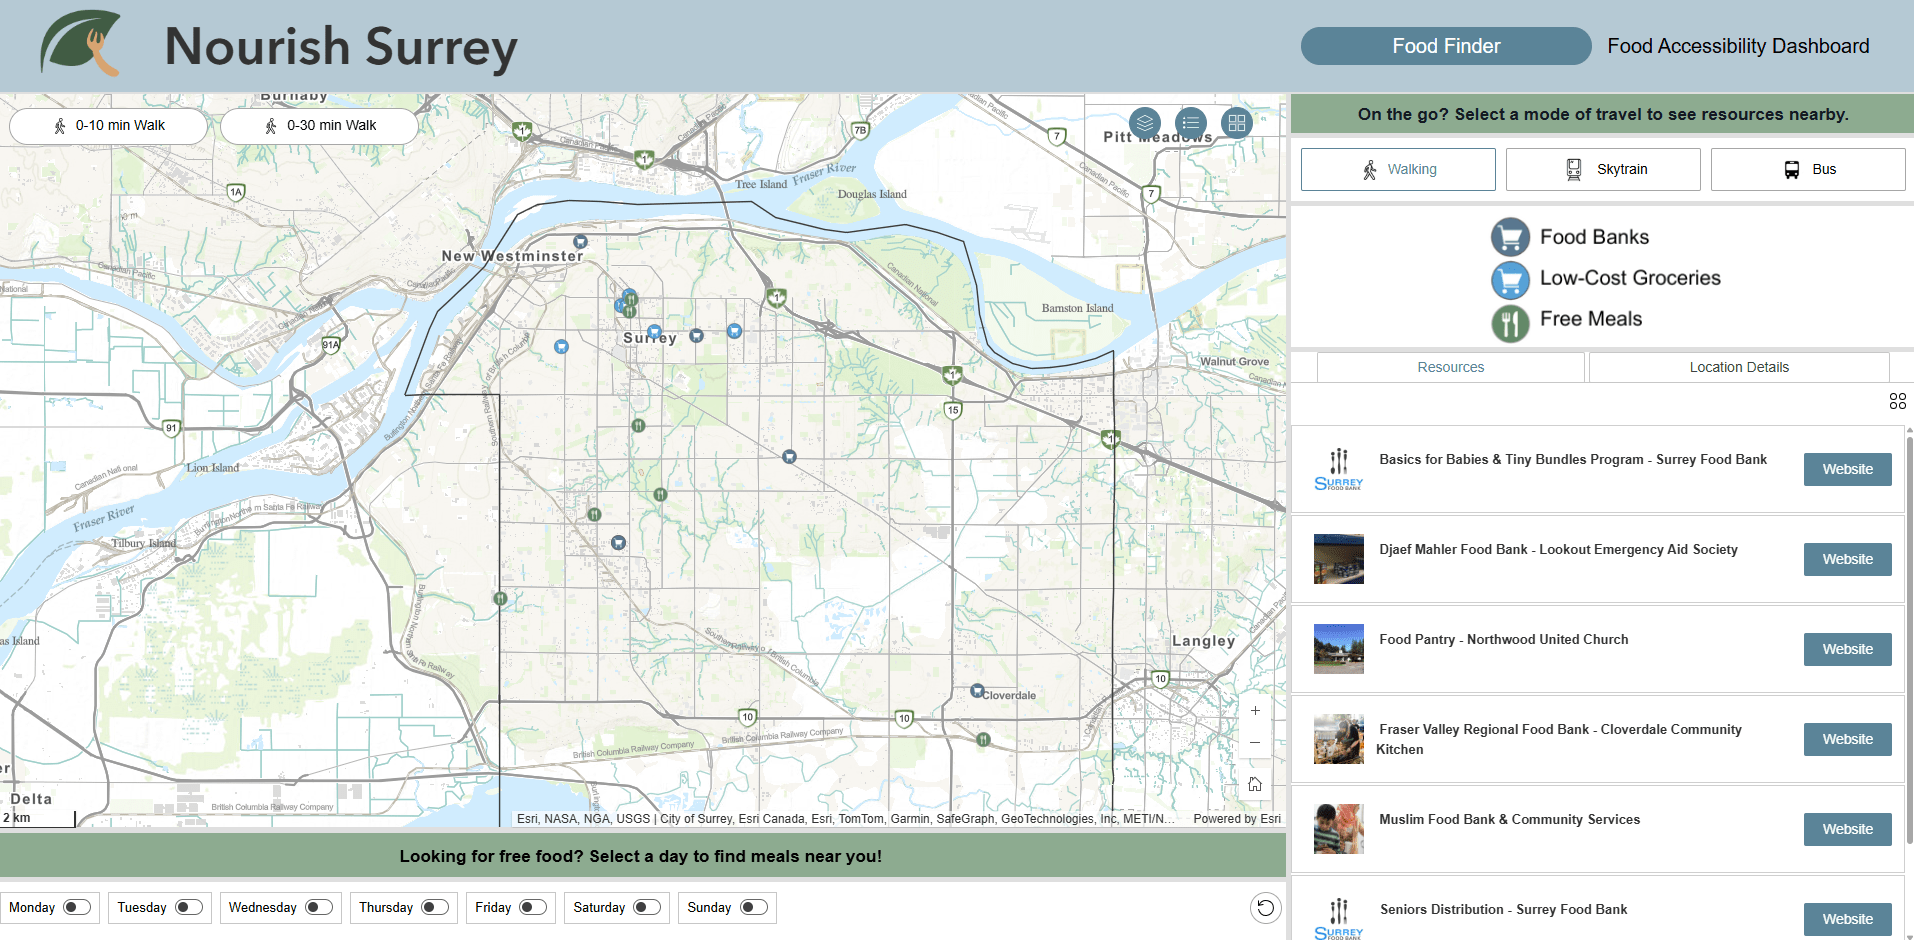Open the map legend list icon
Screen dimensions: 1914x940
[1191, 123]
